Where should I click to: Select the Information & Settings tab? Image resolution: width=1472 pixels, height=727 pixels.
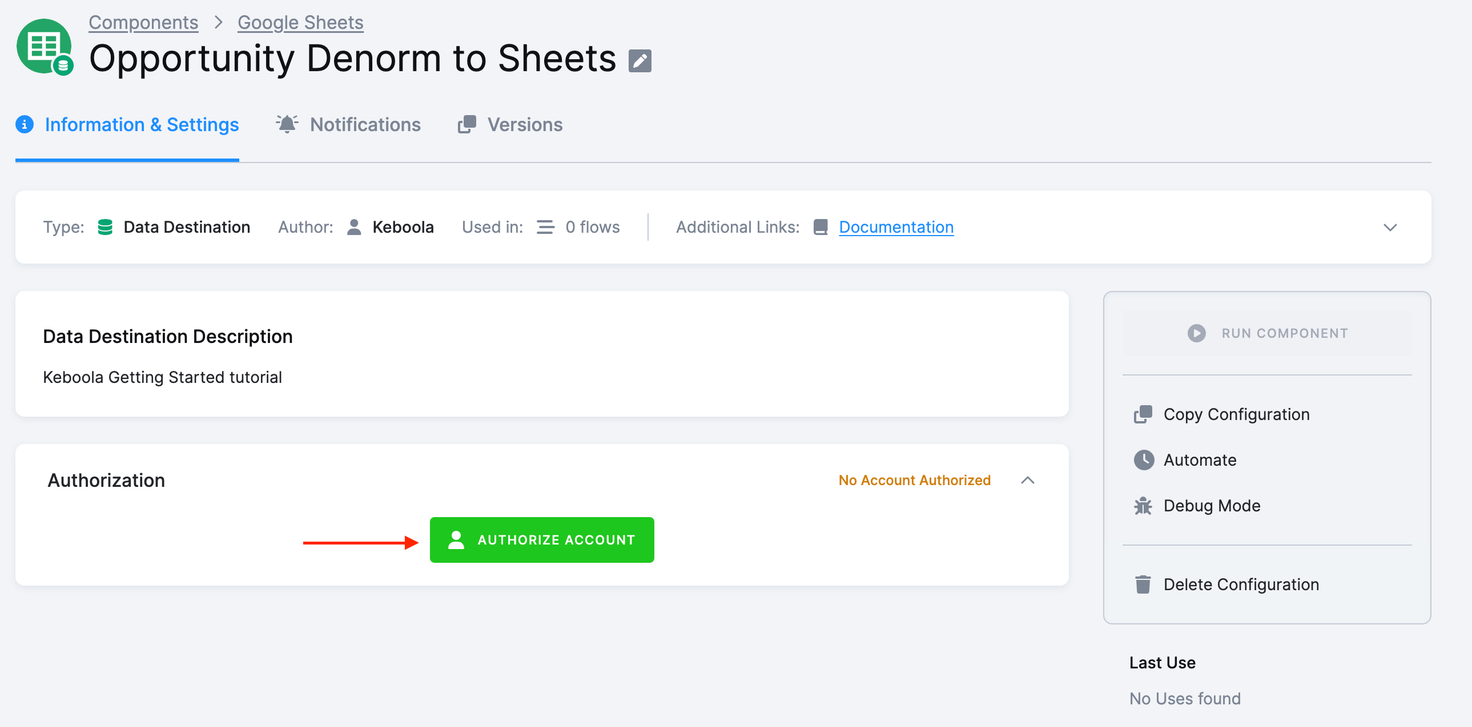(127, 125)
